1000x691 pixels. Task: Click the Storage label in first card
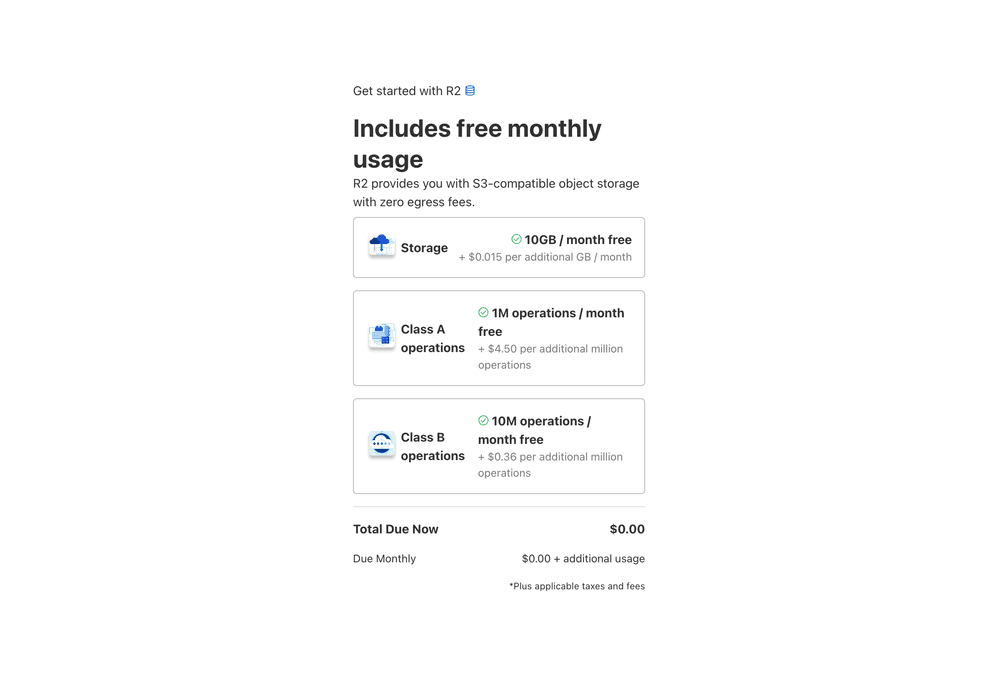coord(424,248)
